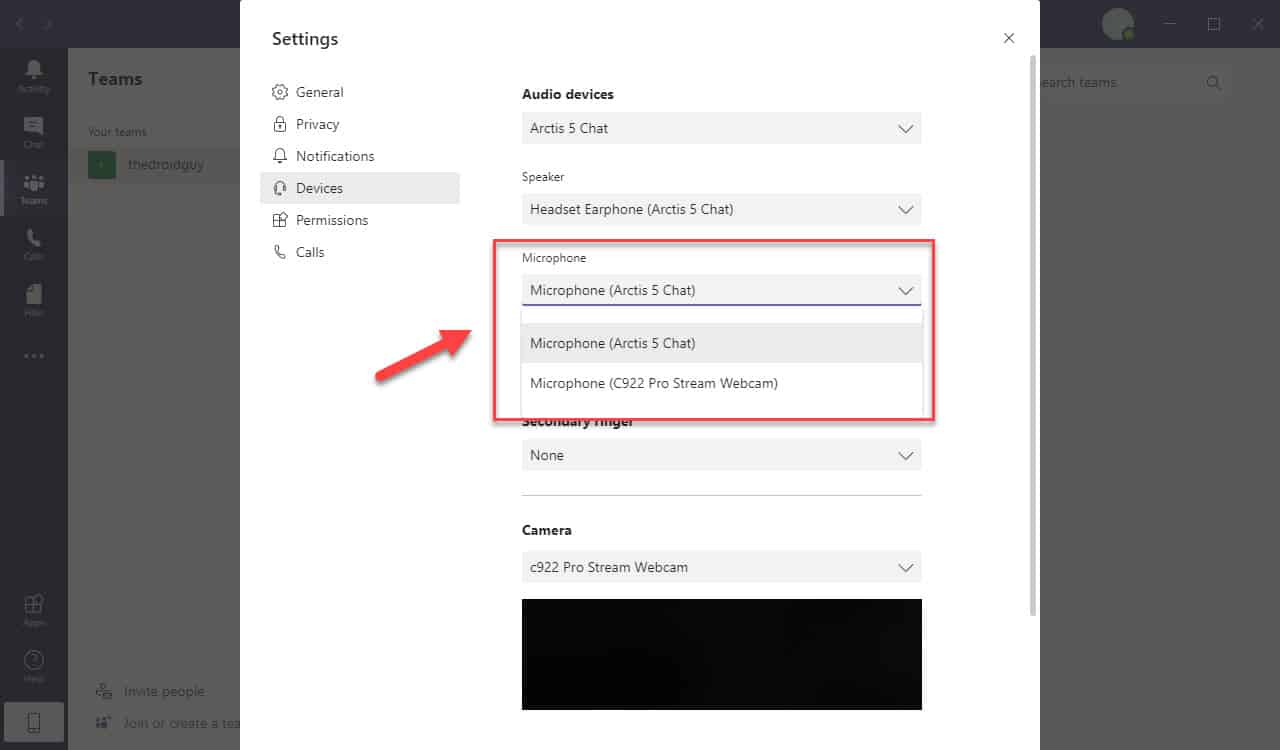Open Files in the left sidebar
Image resolution: width=1280 pixels, height=750 pixels.
(x=34, y=300)
